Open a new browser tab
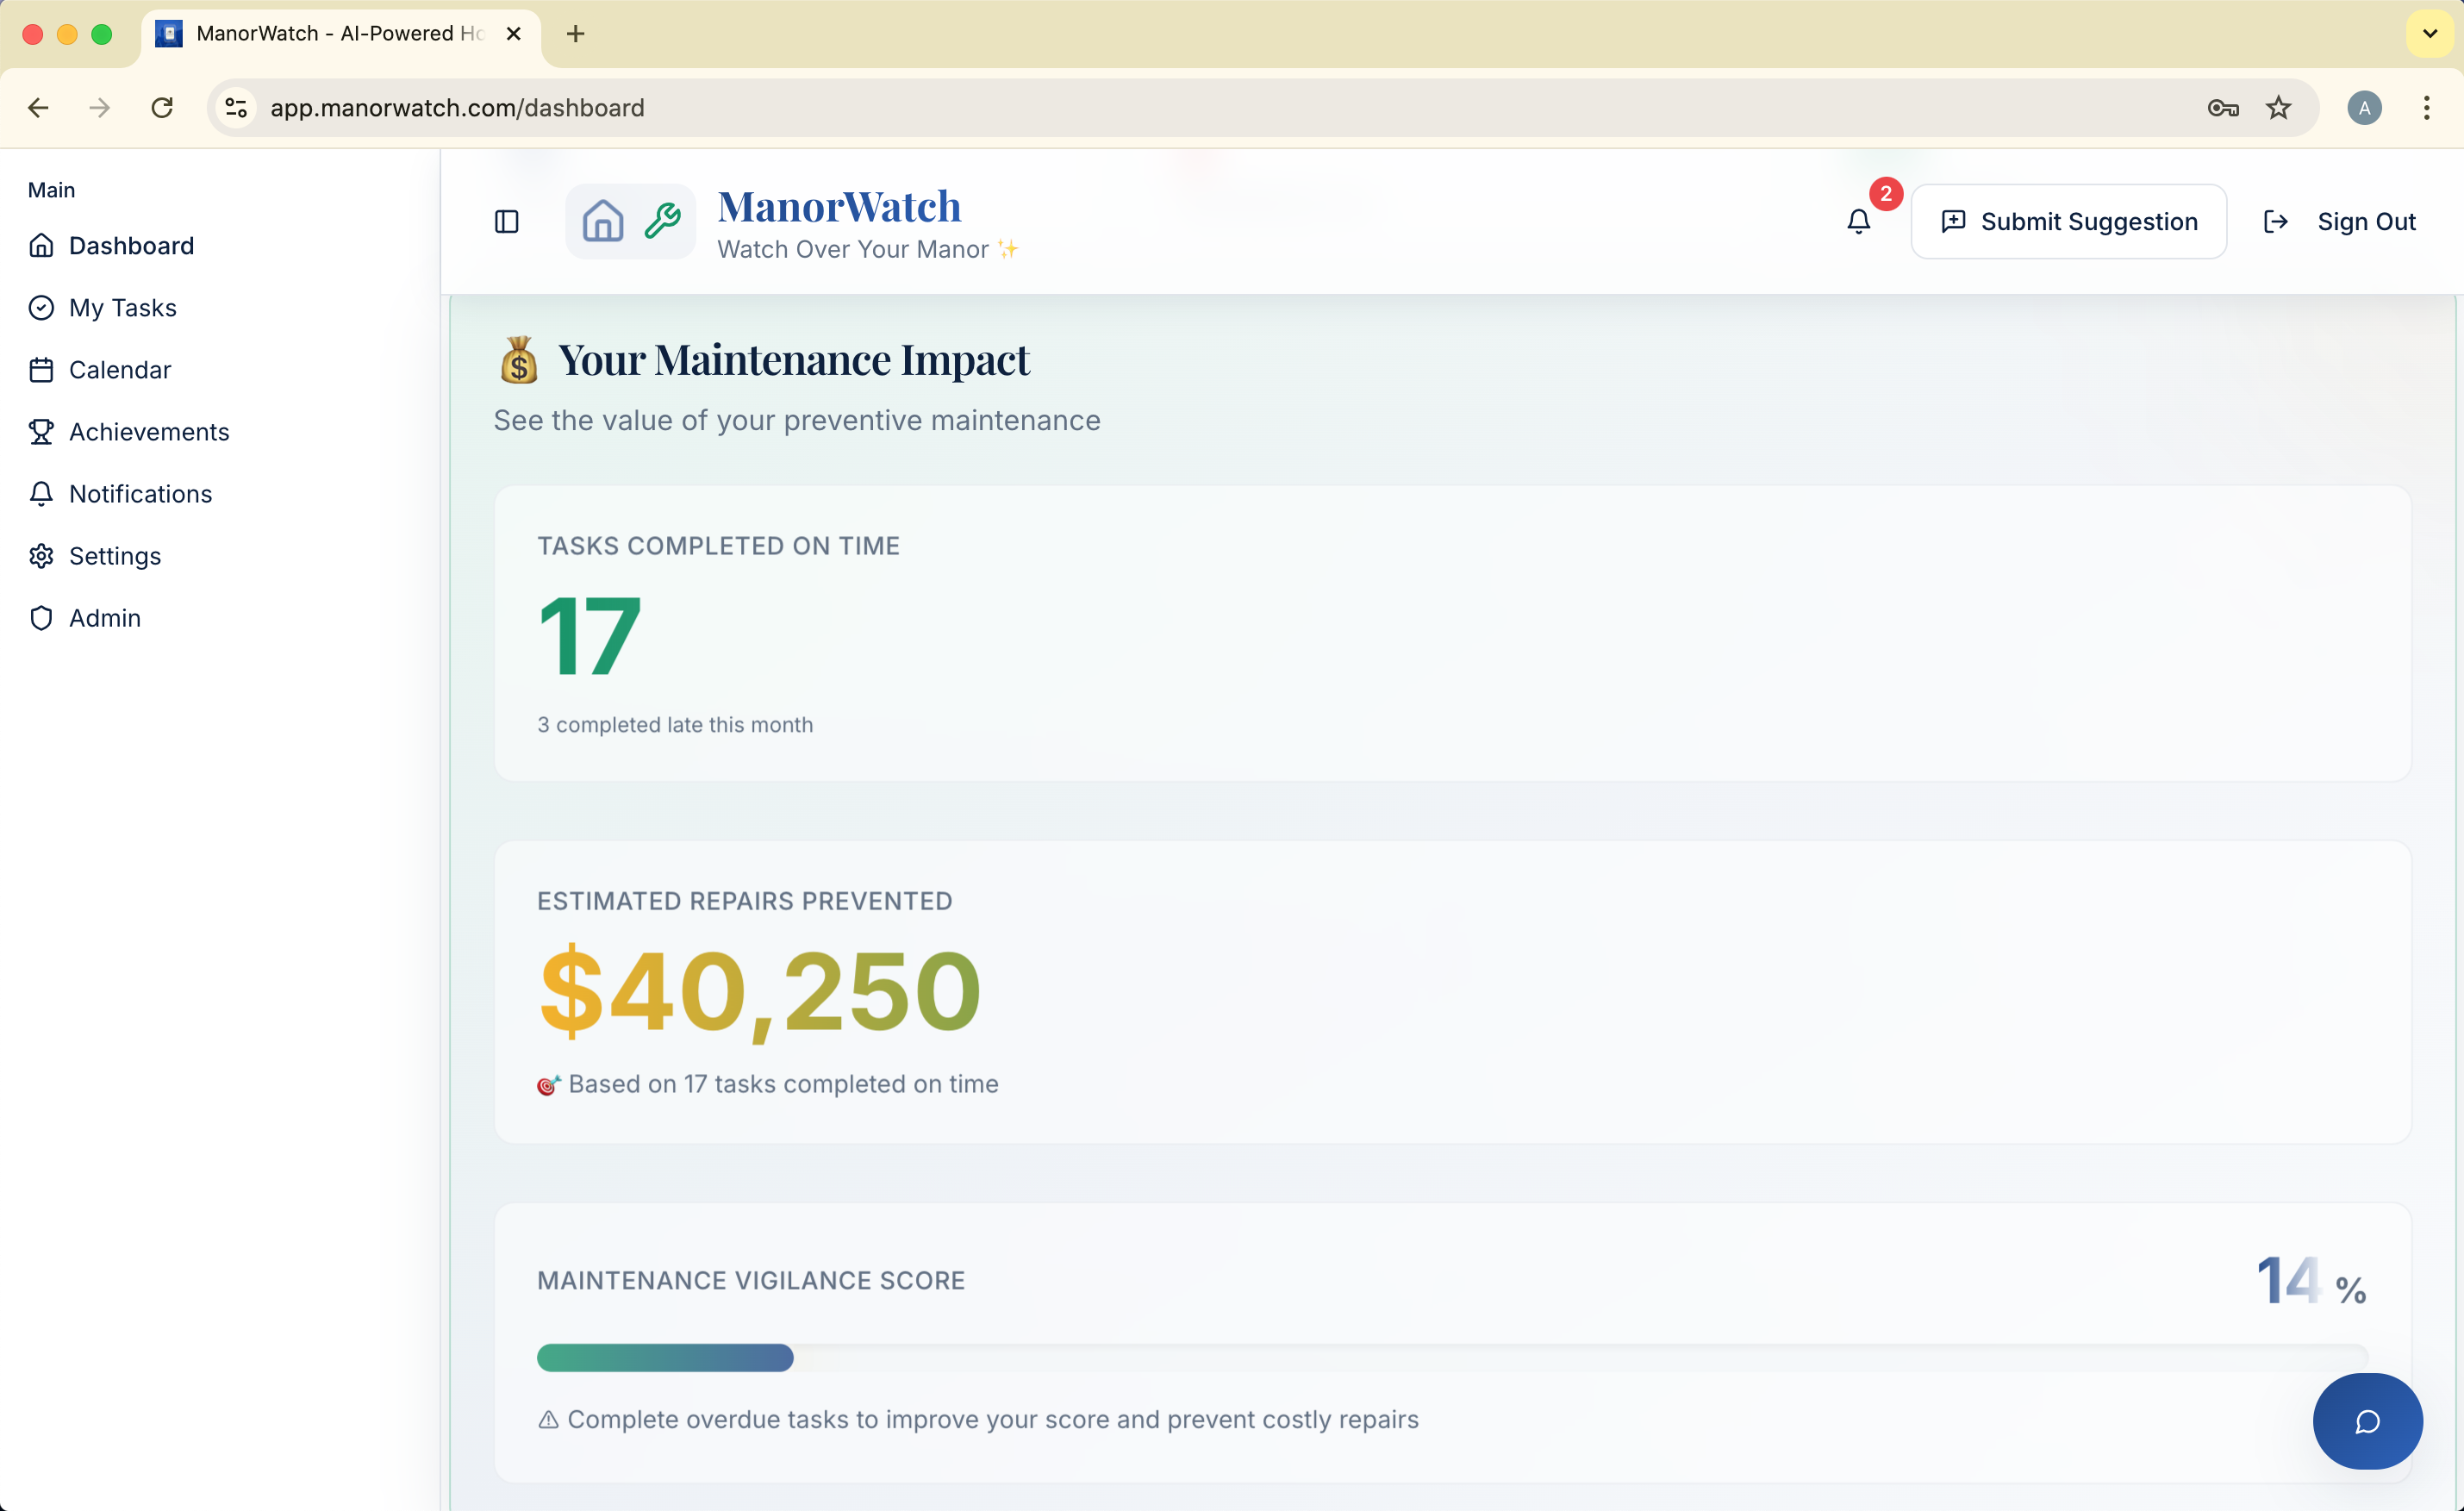The width and height of the screenshot is (2464, 1511). click(x=576, y=34)
